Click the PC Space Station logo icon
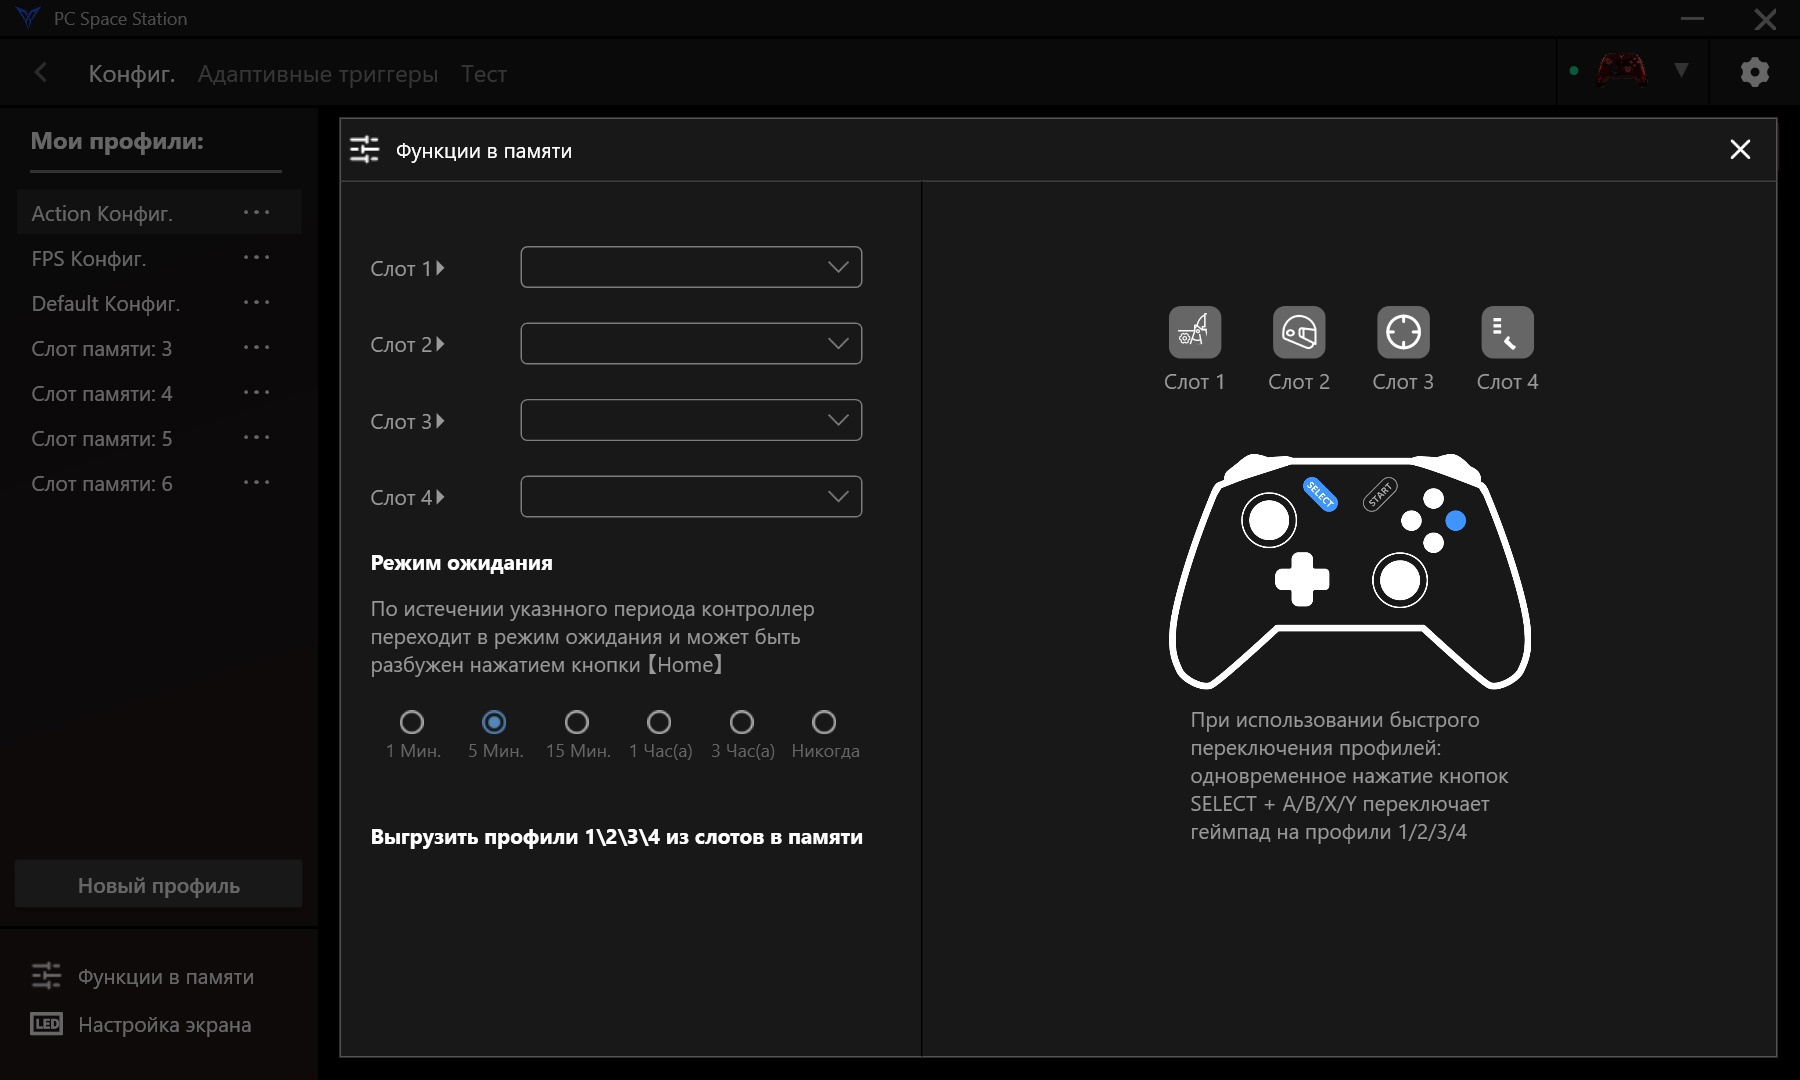This screenshot has height=1080, width=1800. point(28,17)
